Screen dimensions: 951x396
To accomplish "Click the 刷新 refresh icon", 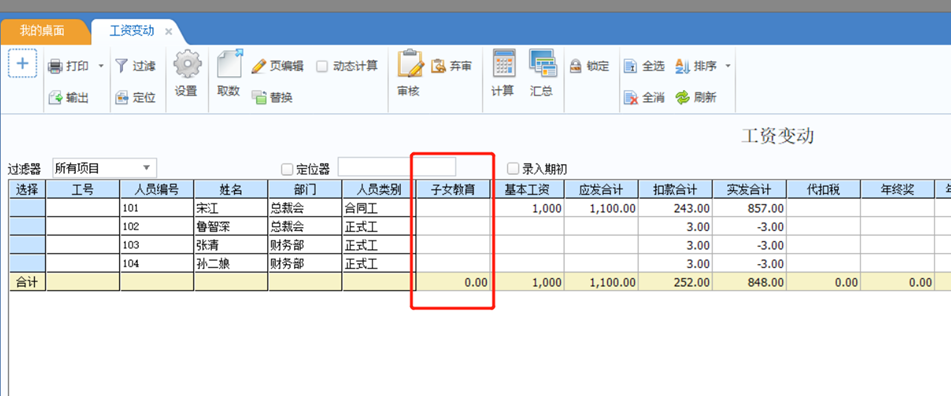I will click(x=683, y=97).
